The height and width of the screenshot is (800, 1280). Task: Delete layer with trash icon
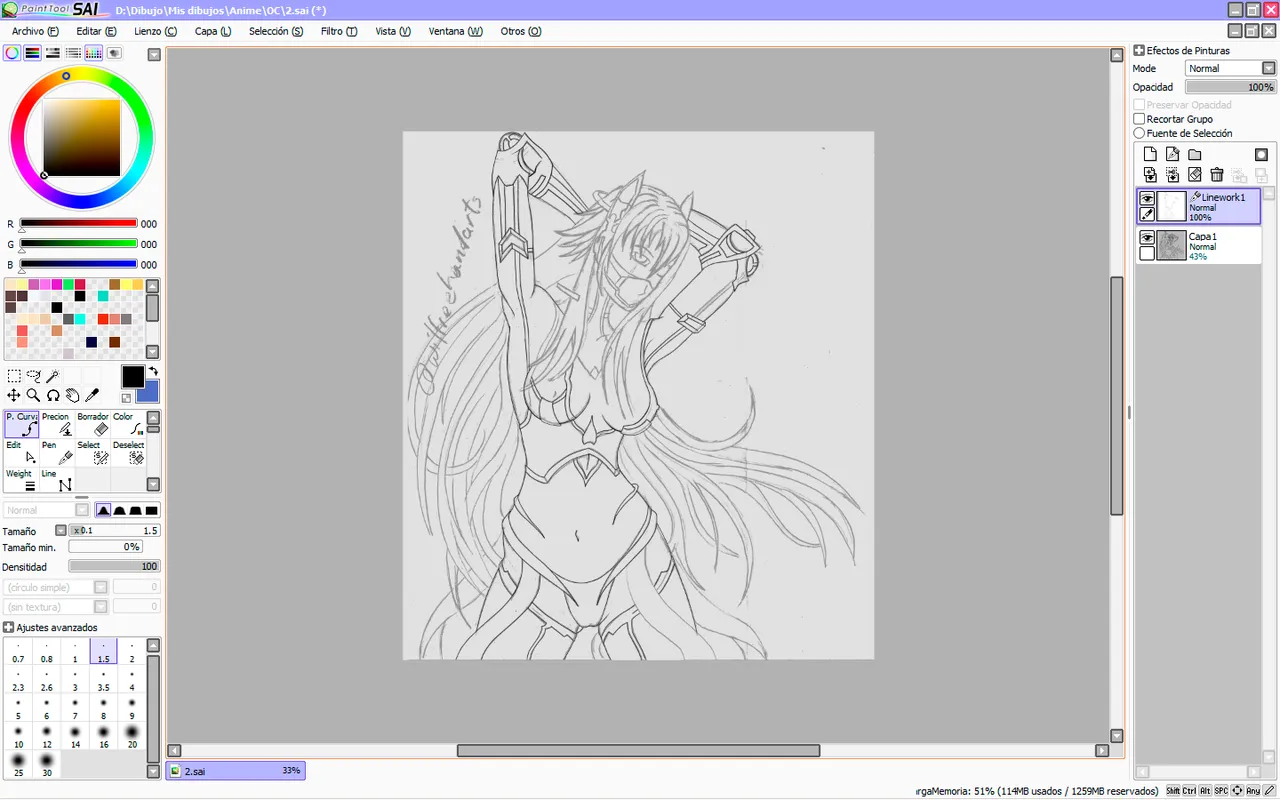(x=1217, y=175)
